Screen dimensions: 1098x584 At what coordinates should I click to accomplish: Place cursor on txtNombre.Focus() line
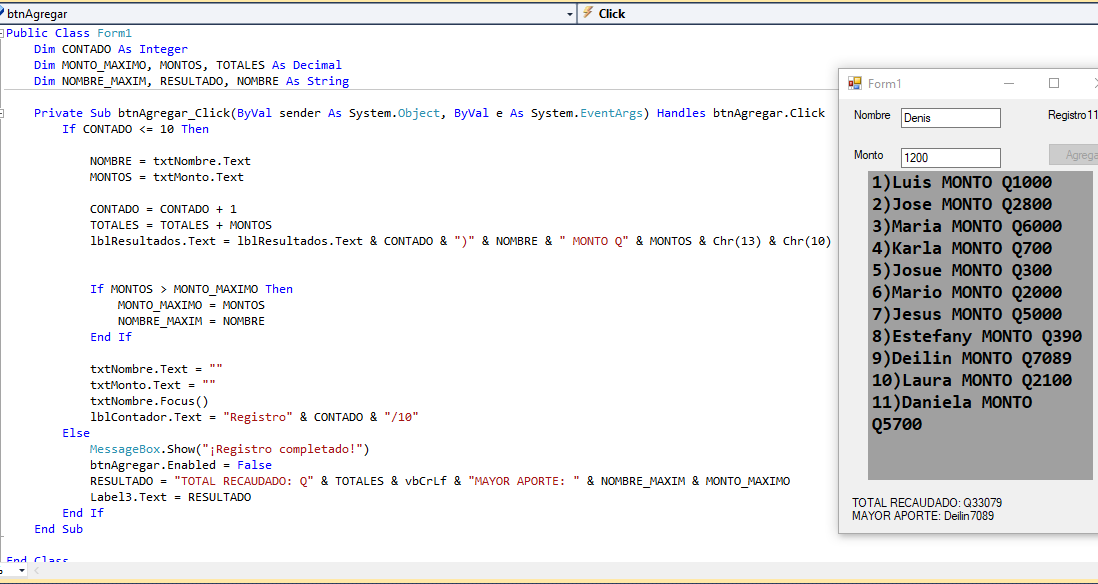pos(149,401)
